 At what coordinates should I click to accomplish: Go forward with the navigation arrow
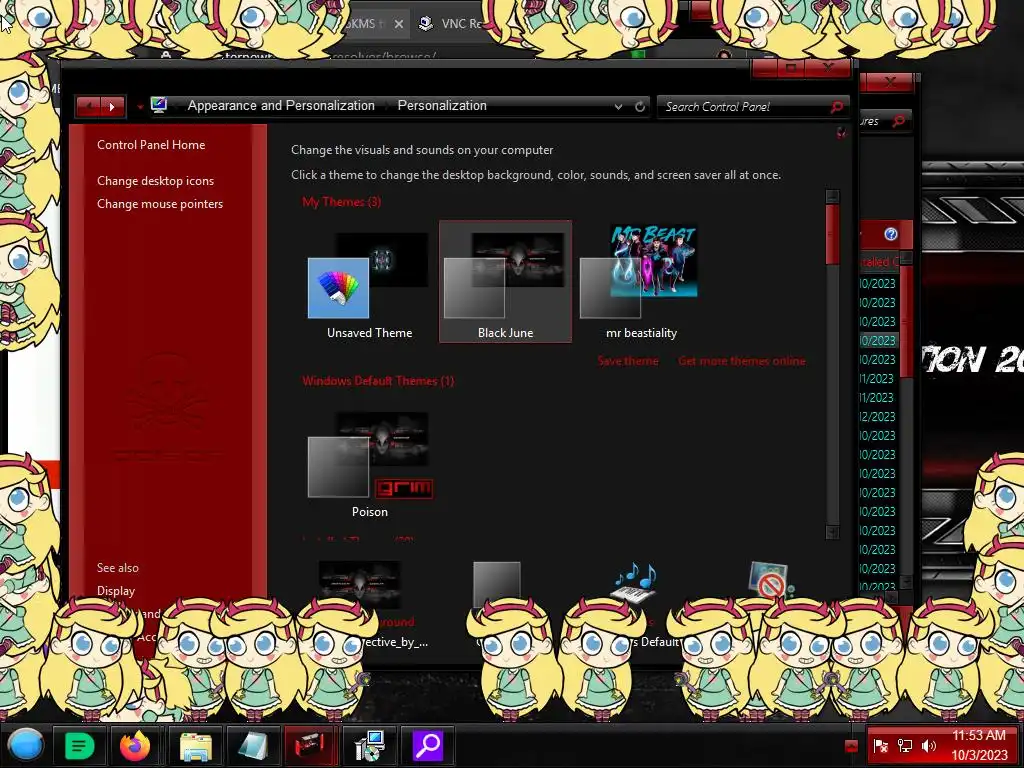coord(112,106)
